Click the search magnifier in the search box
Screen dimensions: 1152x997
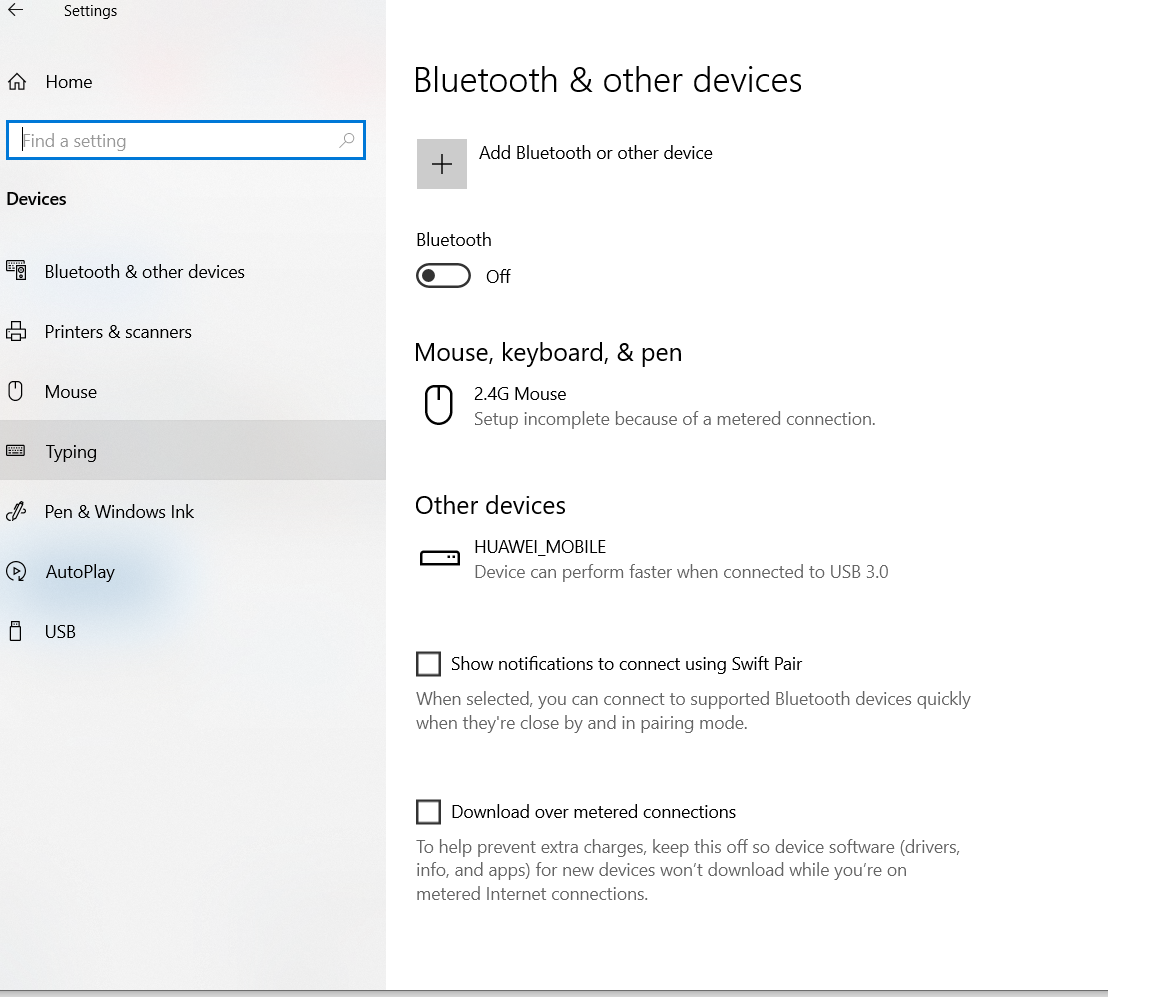pyautogui.click(x=344, y=140)
